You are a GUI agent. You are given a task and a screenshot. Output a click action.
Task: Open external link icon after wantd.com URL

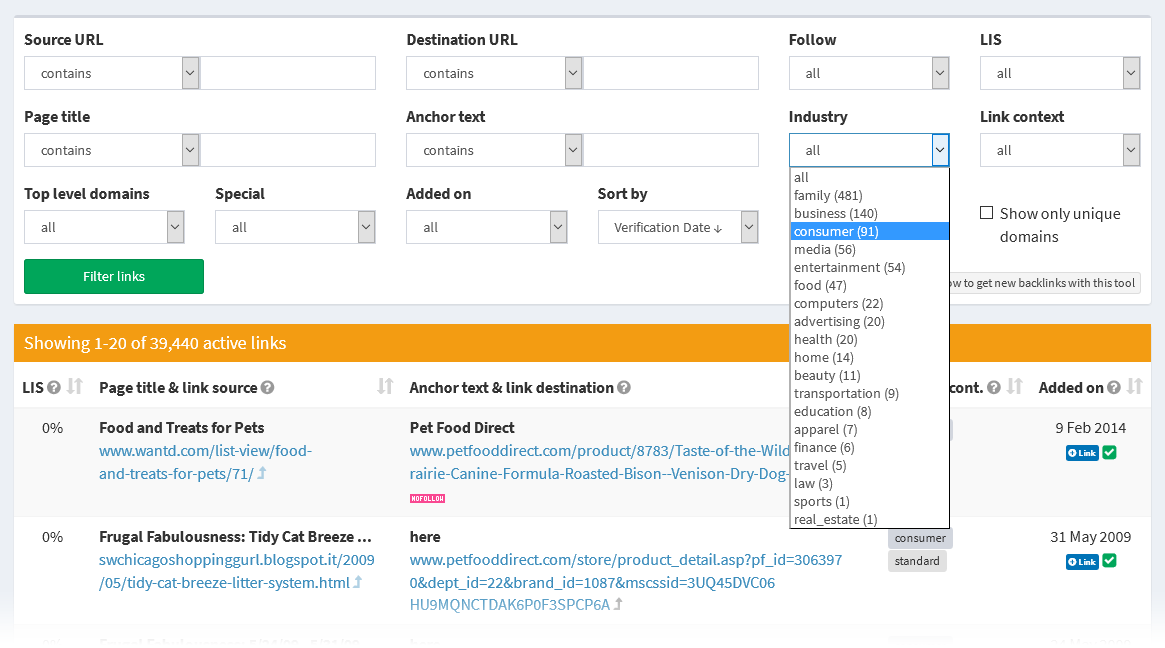(262, 474)
